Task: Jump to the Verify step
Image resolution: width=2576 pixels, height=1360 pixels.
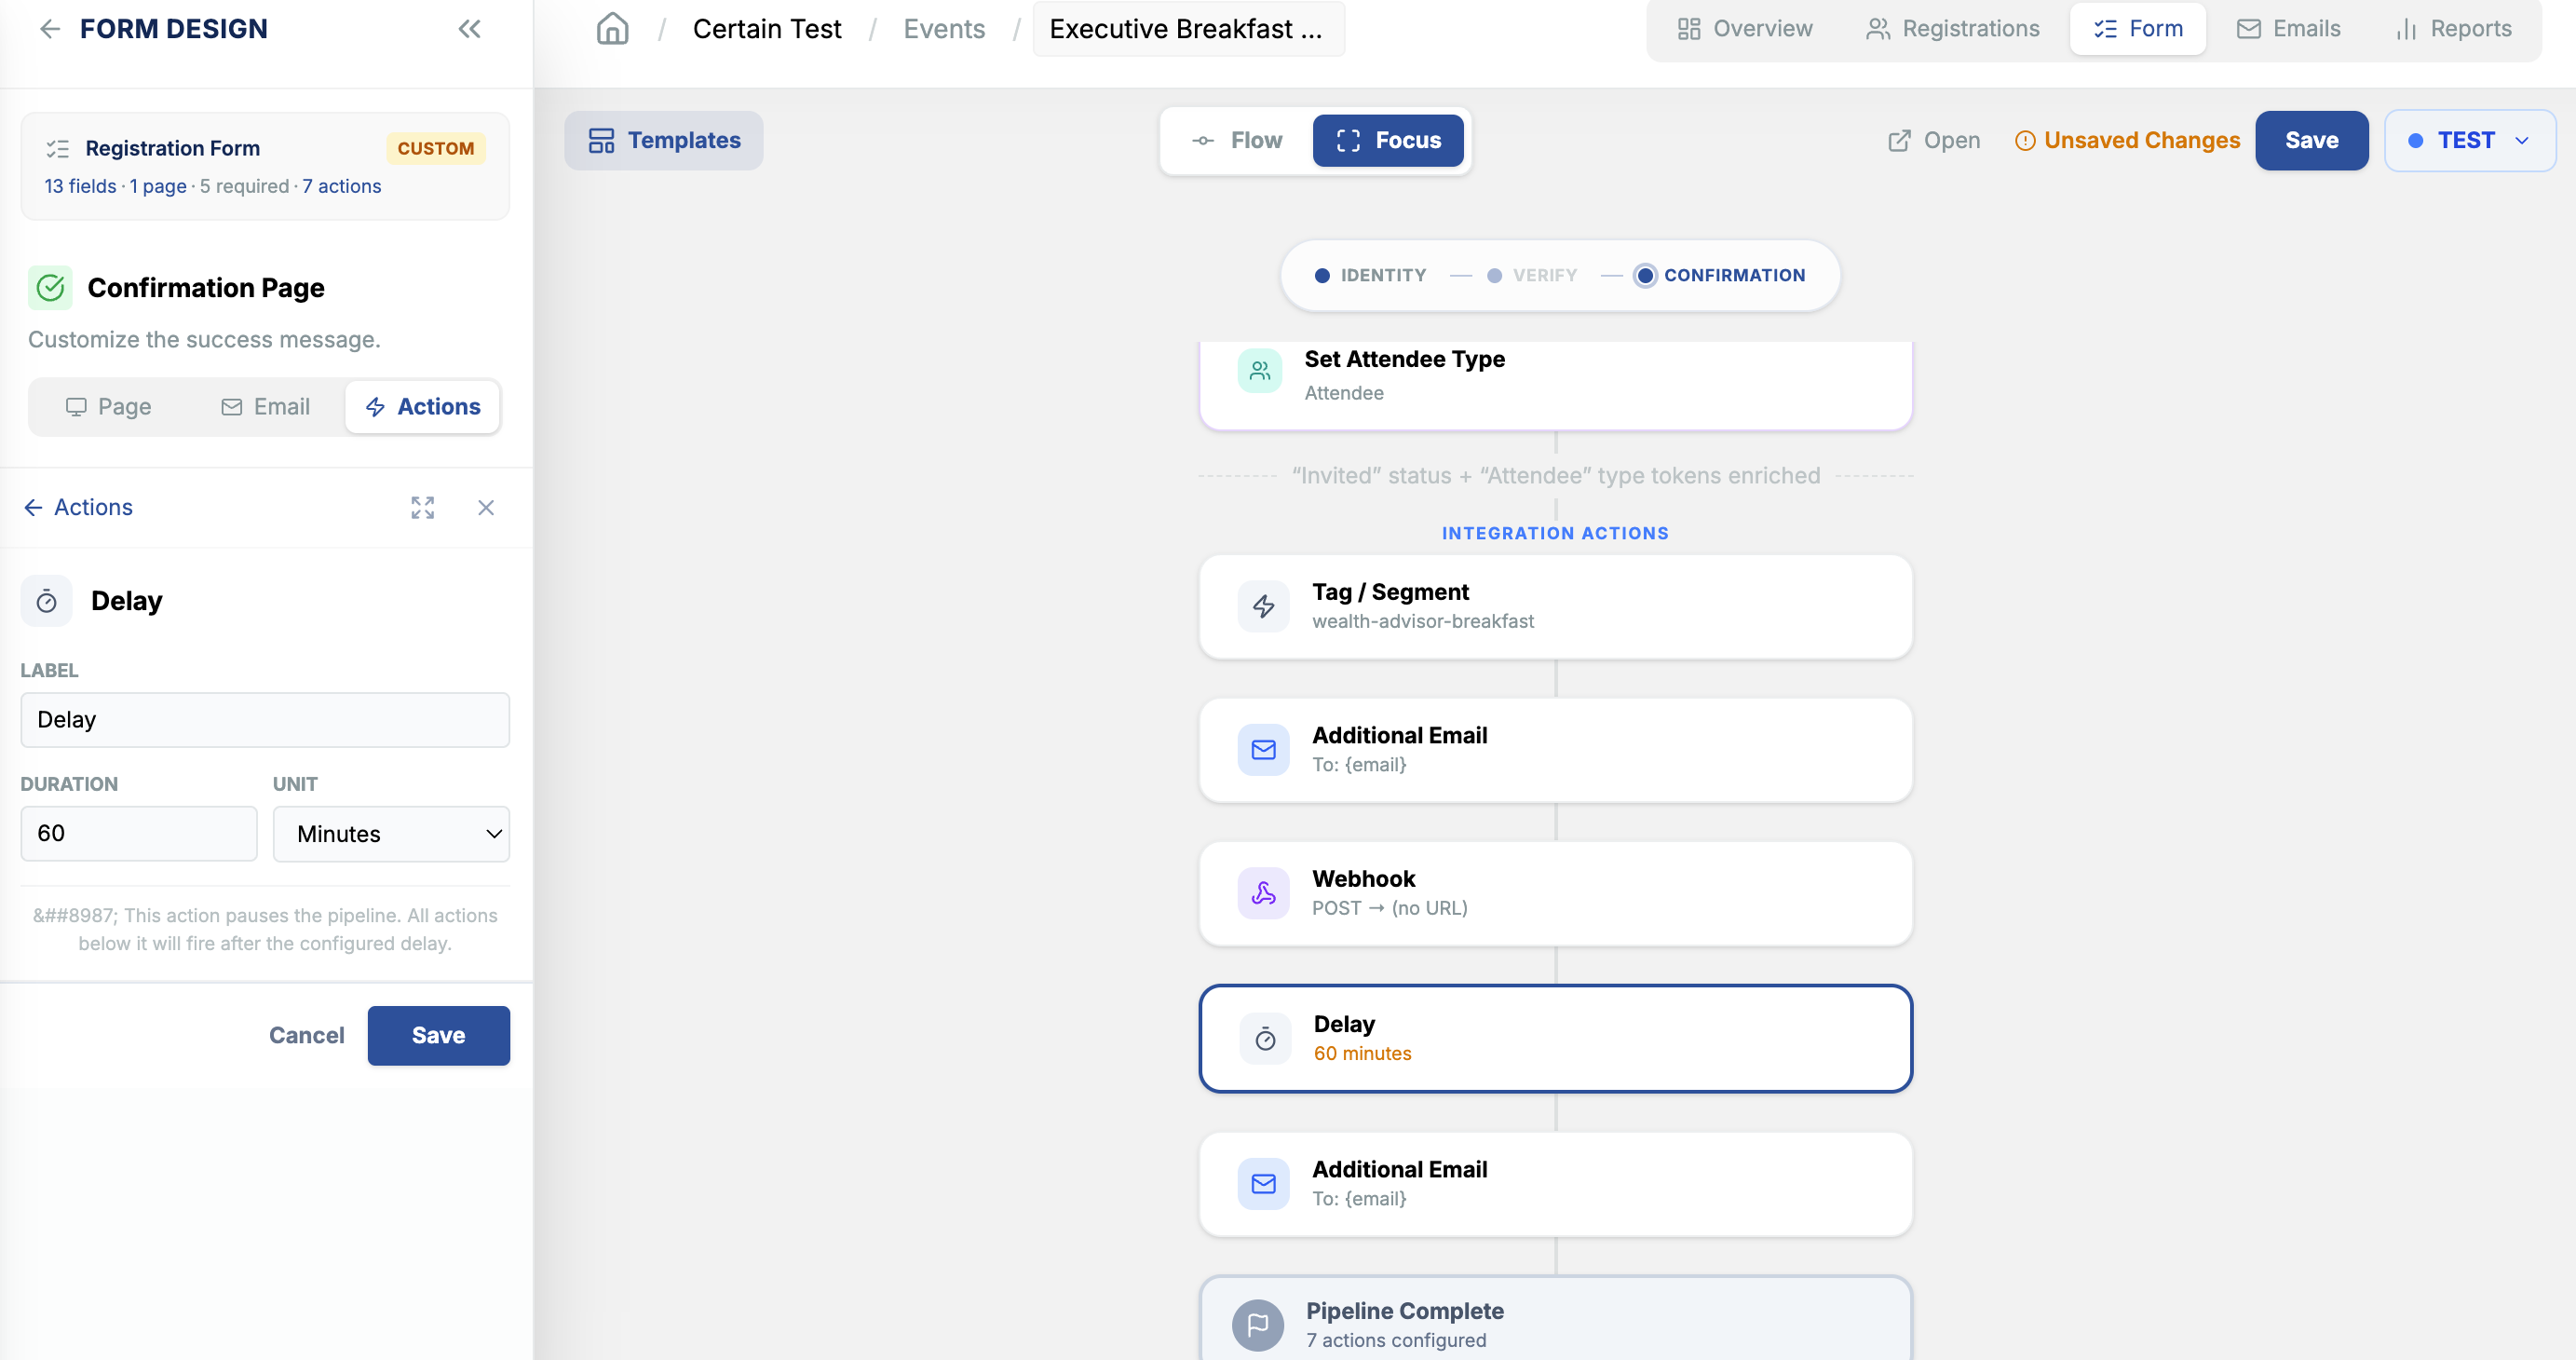Action: coord(1532,276)
